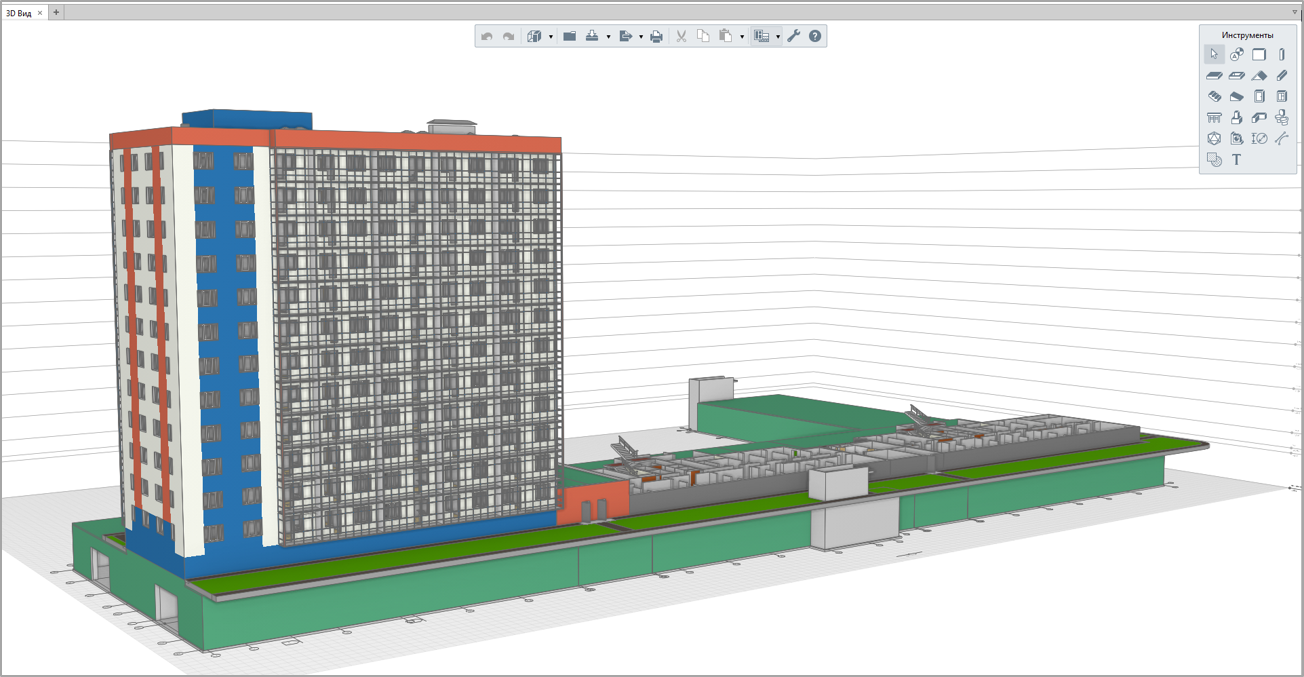
Task: Choose the Stairs tool
Action: pos(1214,97)
